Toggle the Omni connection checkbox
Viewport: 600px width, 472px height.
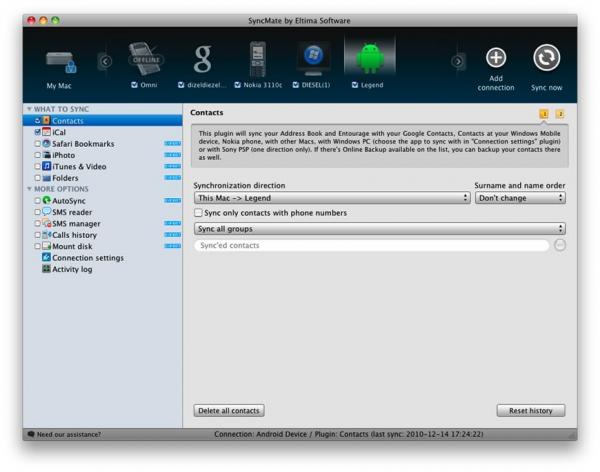[134, 85]
